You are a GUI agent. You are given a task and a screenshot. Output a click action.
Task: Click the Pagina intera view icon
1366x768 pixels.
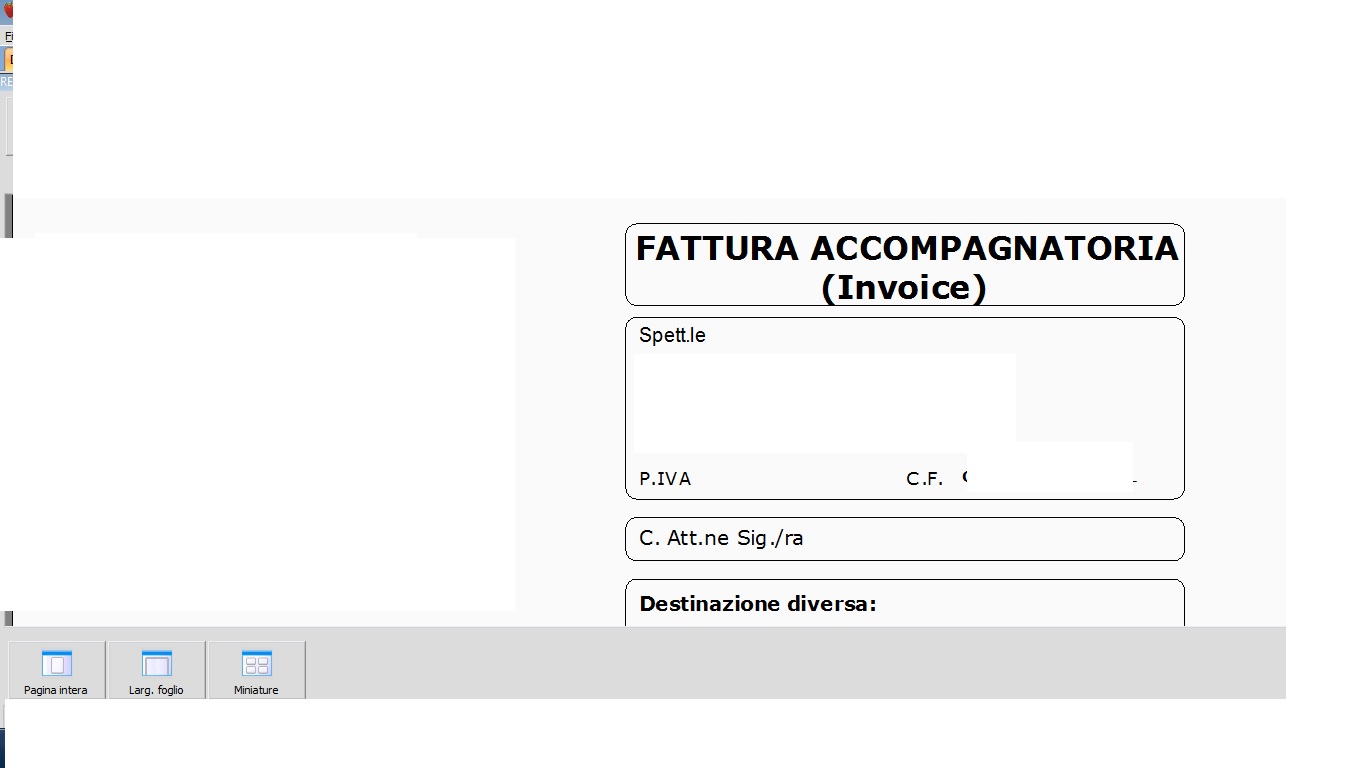click(56, 670)
